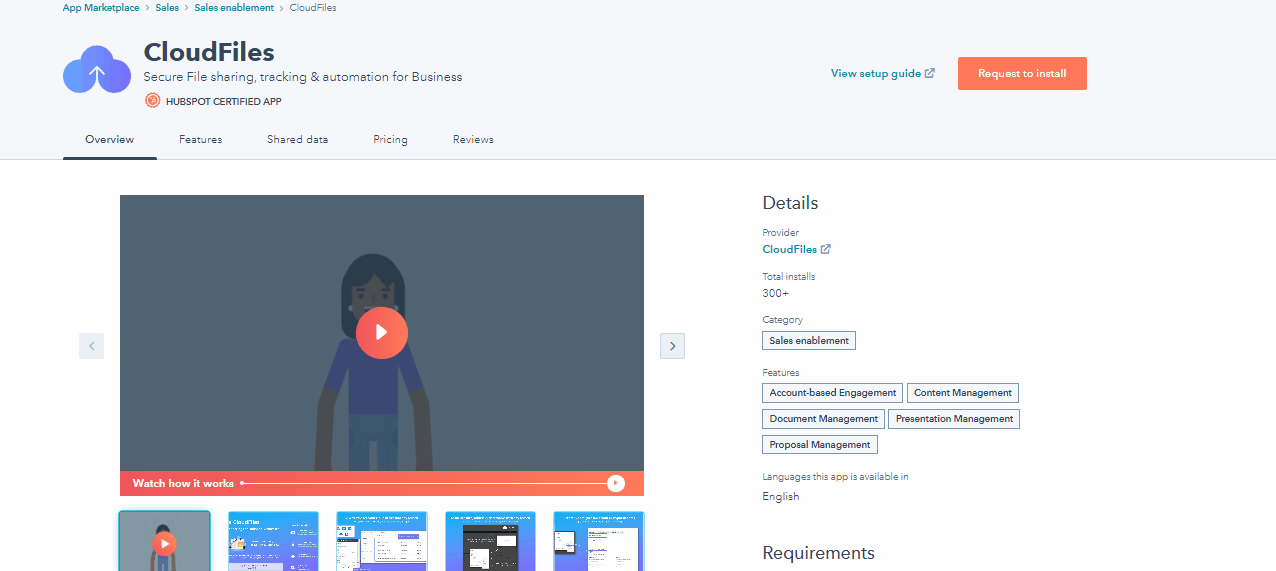1276x571 pixels.
Task: Click the 300+ total installs value
Action: (775, 293)
